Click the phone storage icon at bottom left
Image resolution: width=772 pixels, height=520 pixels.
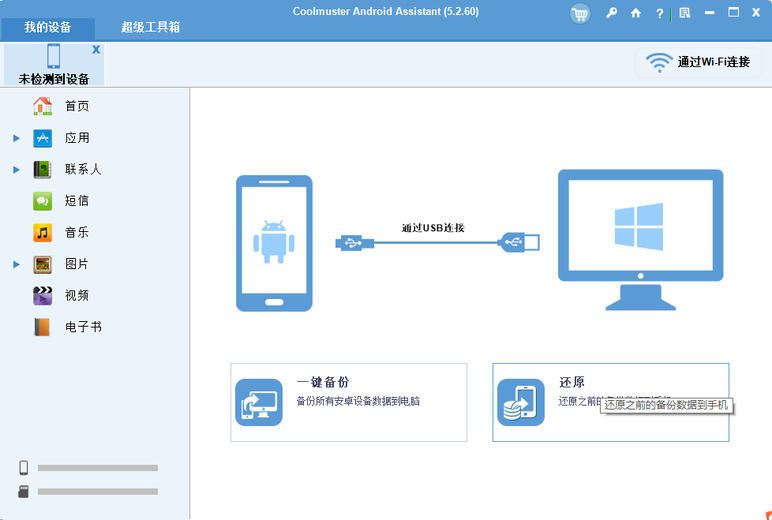coord(23,468)
